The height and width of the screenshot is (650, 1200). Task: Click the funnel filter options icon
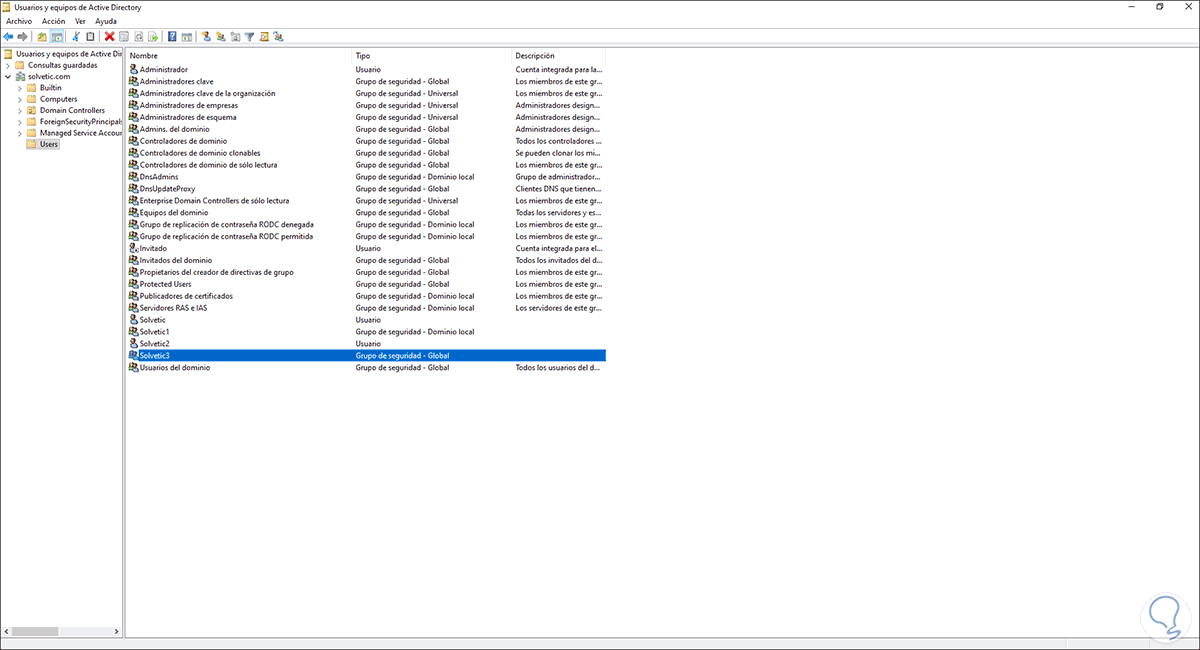pyautogui.click(x=249, y=37)
